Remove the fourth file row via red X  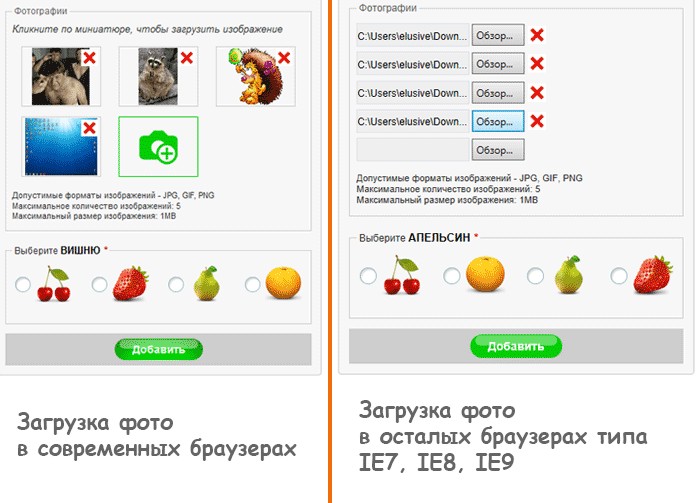point(537,121)
